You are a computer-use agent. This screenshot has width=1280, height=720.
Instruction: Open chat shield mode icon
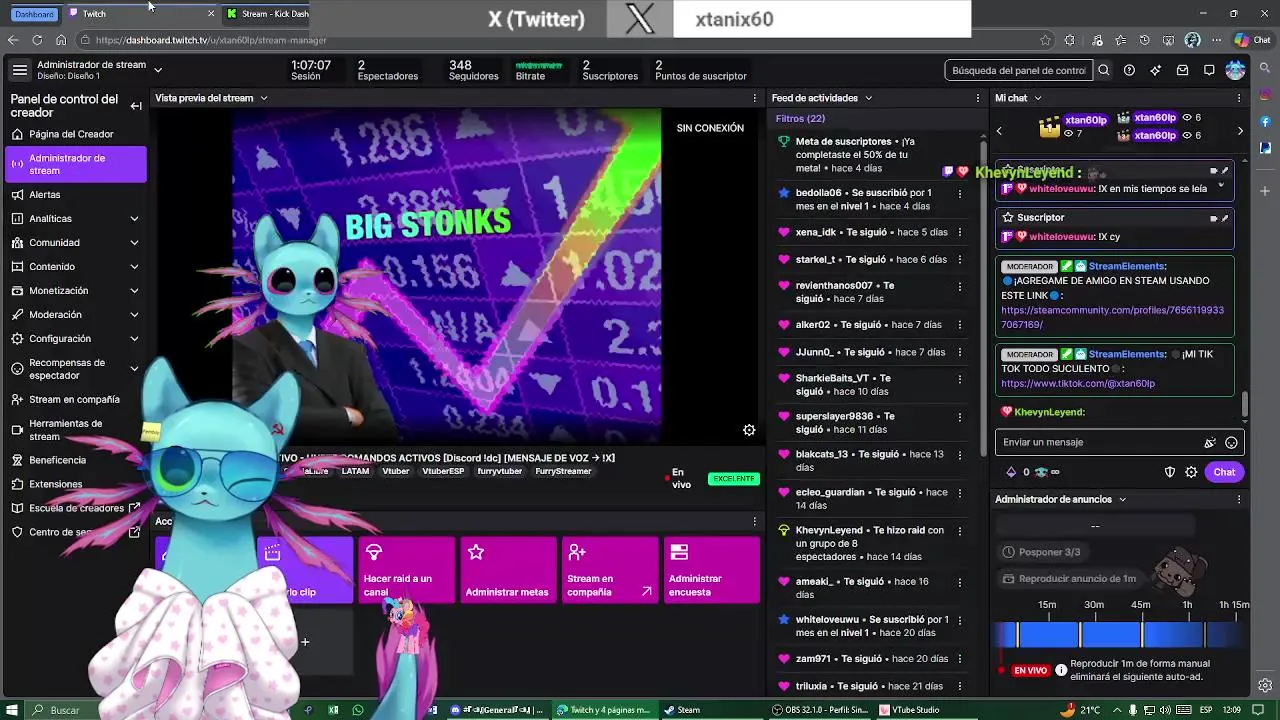click(x=1170, y=472)
